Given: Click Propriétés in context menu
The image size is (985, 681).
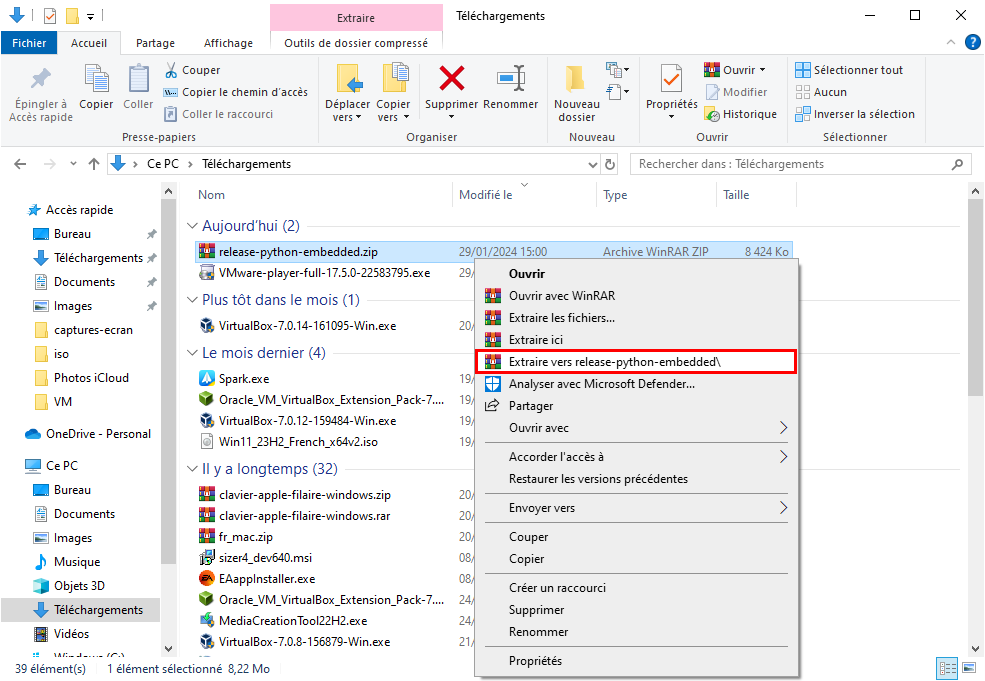Looking at the screenshot, I should [636, 661].
